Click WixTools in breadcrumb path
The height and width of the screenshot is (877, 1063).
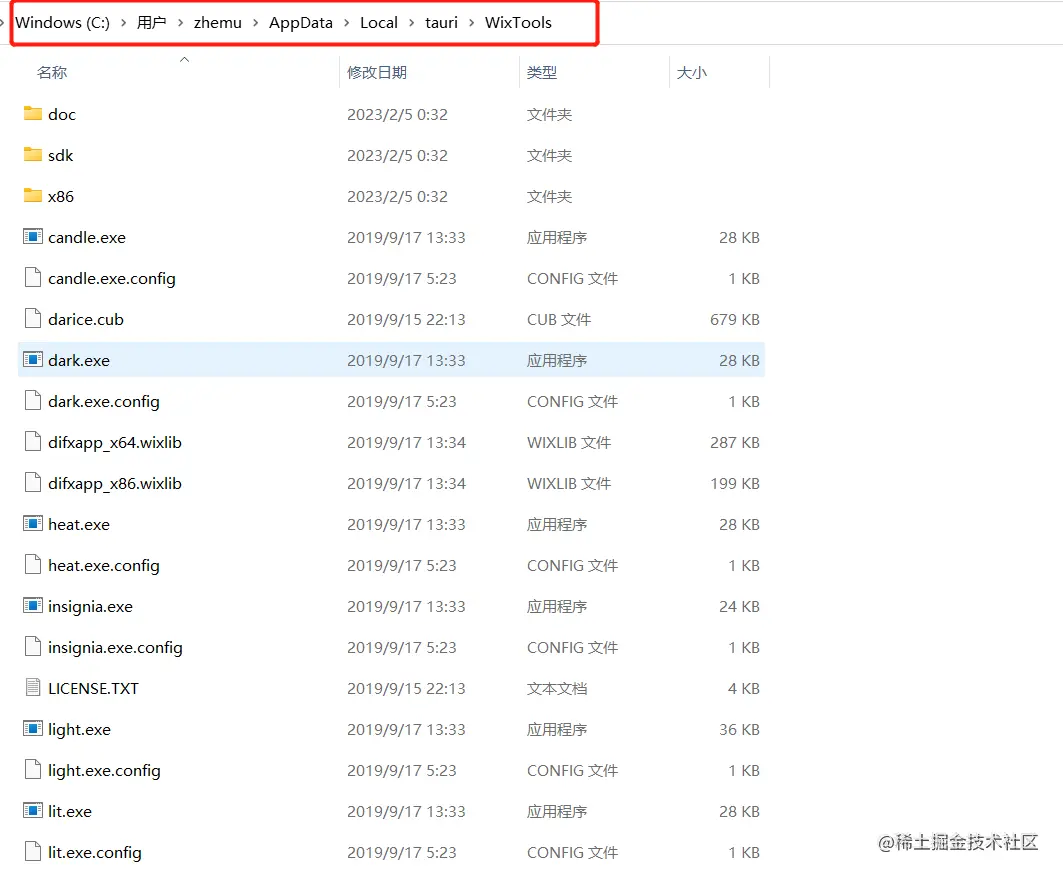click(x=518, y=22)
